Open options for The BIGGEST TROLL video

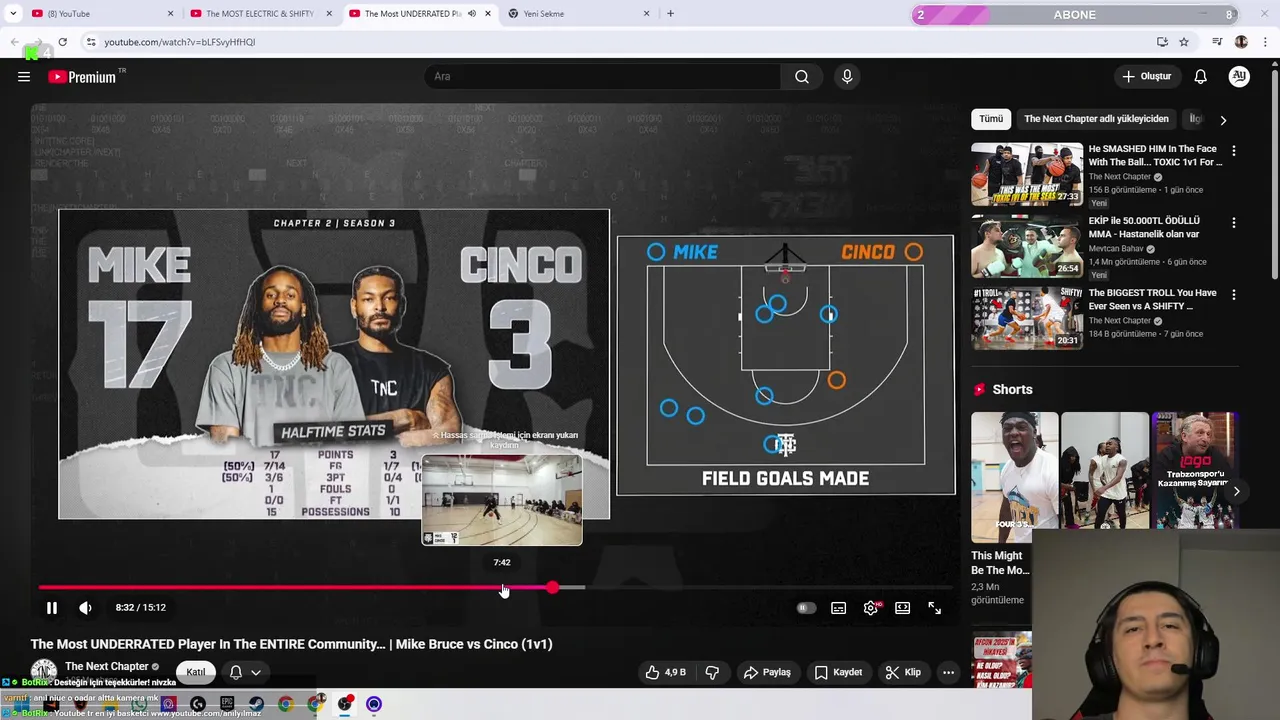coord(1233,295)
